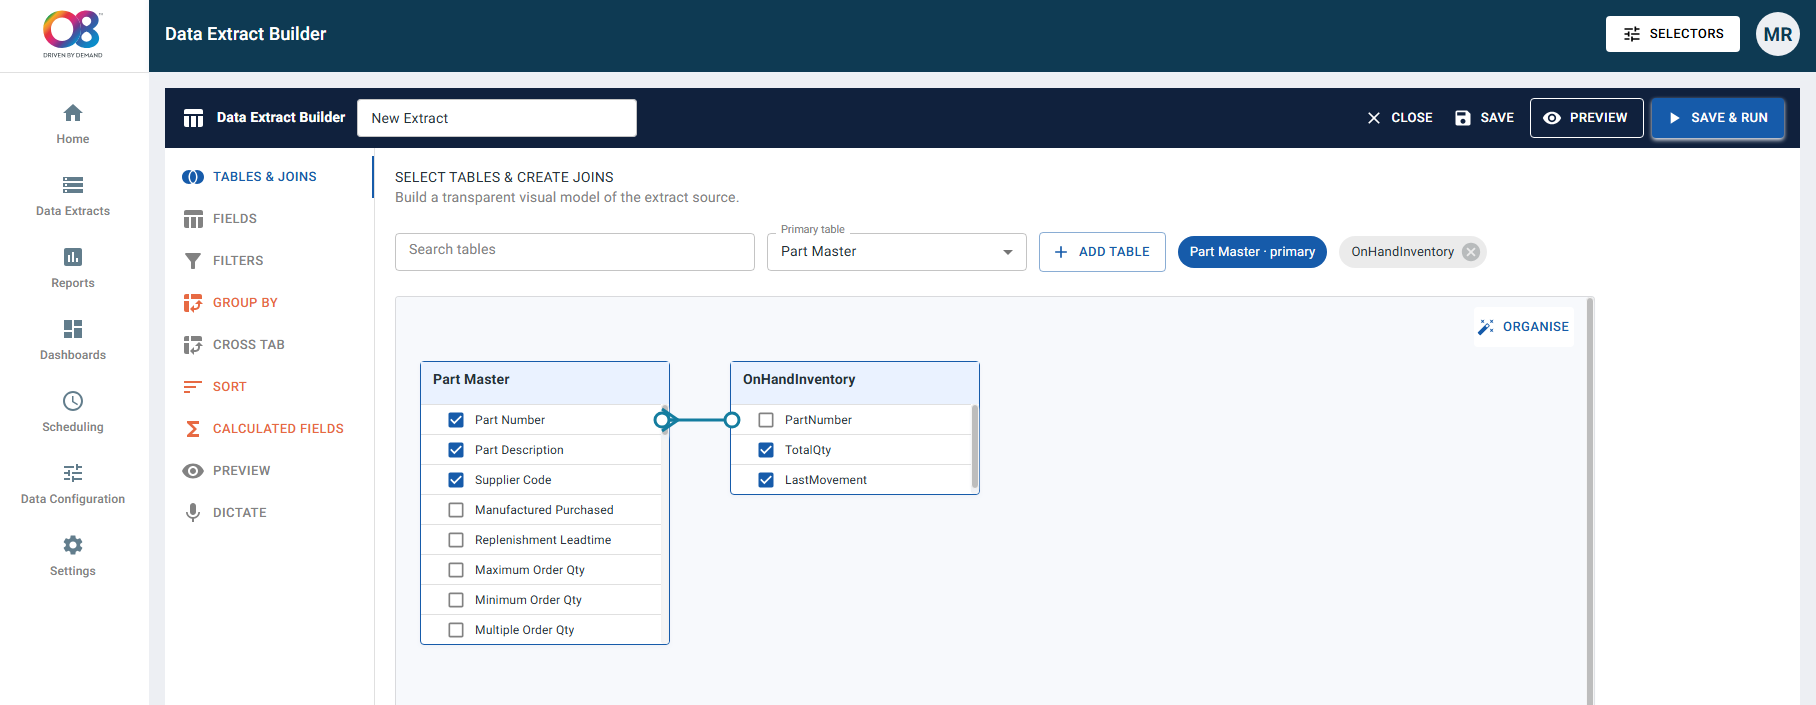Open the Sort tab label
Viewport: 1816px width, 705px height.
point(230,387)
